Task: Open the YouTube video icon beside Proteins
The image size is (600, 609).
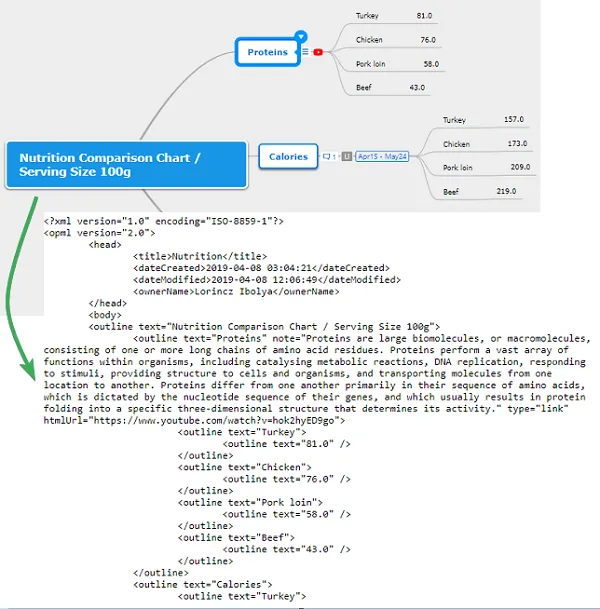Action: 318,52
